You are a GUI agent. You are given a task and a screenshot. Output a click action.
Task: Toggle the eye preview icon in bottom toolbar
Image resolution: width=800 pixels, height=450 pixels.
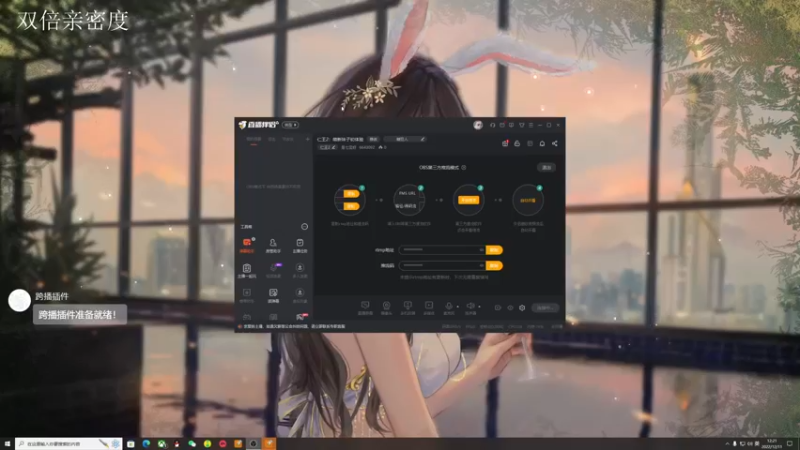pyautogui.click(x=510, y=308)
